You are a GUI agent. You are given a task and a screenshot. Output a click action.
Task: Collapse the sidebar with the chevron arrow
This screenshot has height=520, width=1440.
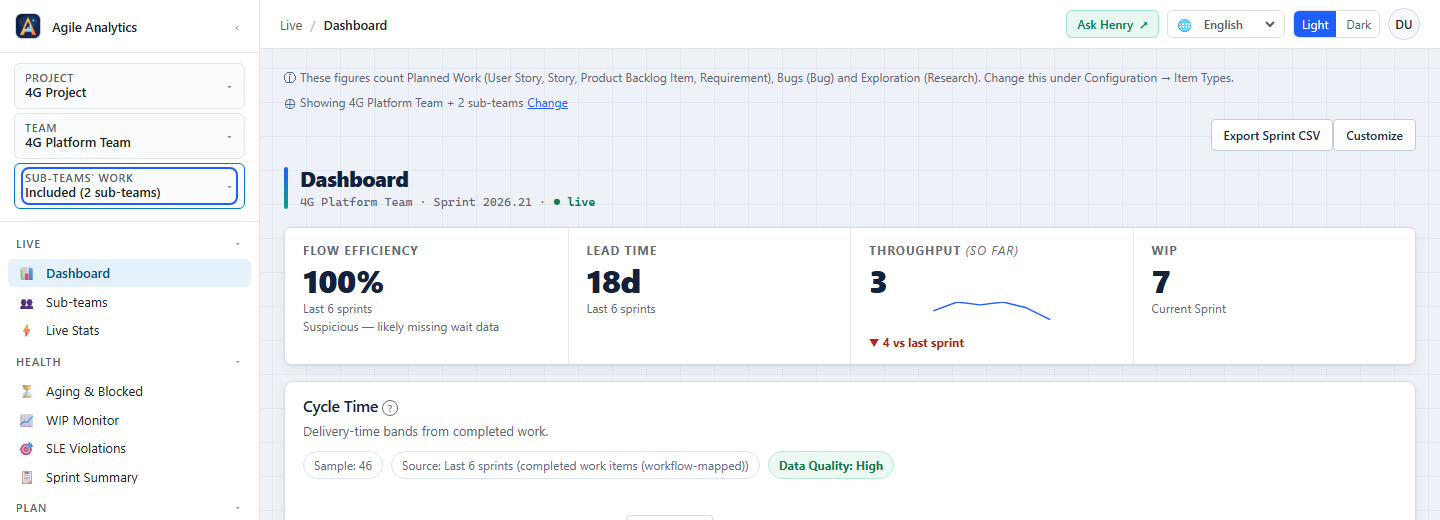pyautogui.click(x=237, y=28)
